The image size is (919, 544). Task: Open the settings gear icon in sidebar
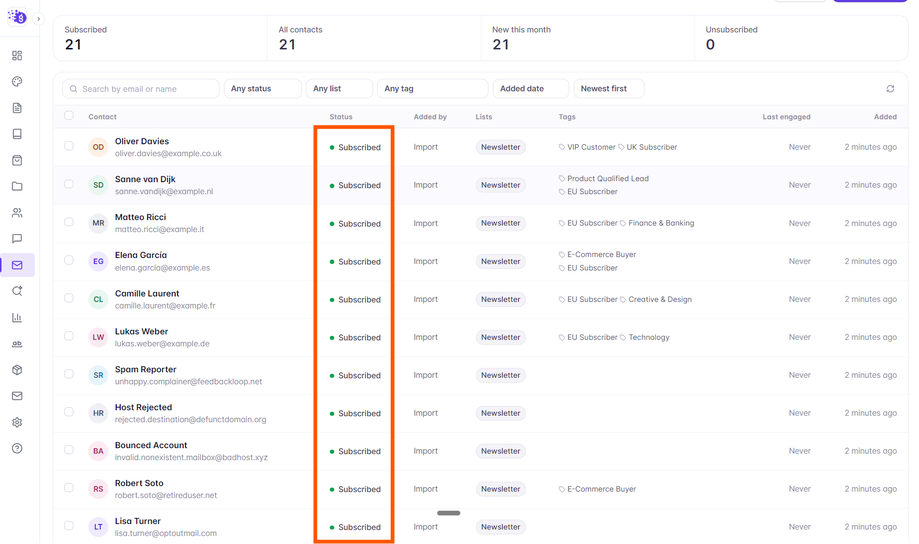click(17, 422)
